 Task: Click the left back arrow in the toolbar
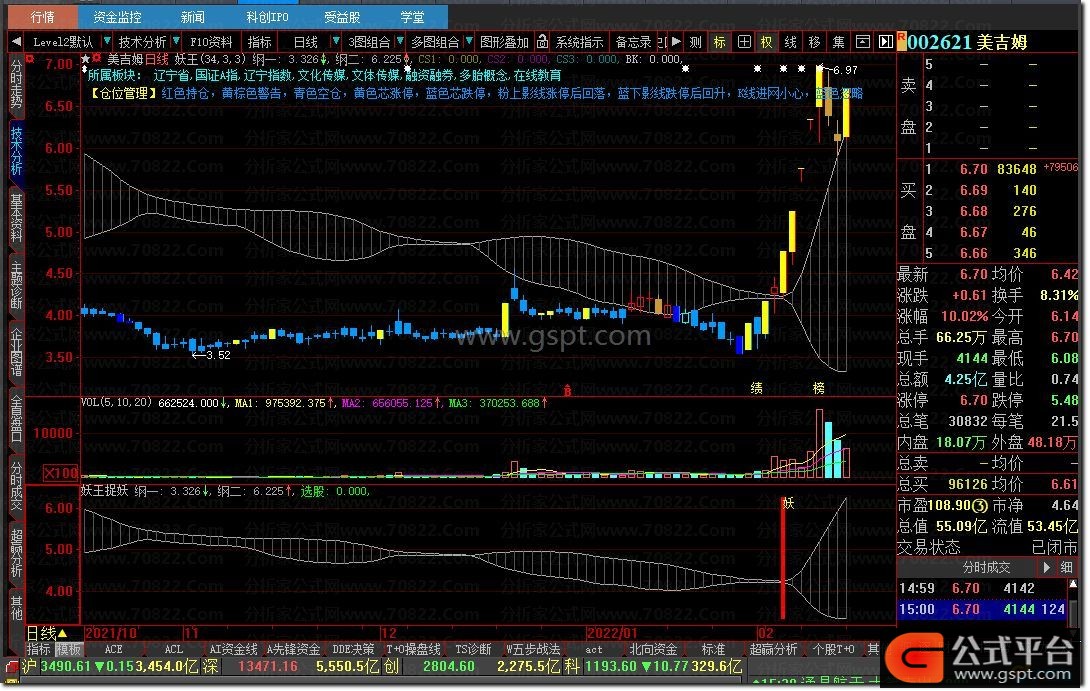16,42
